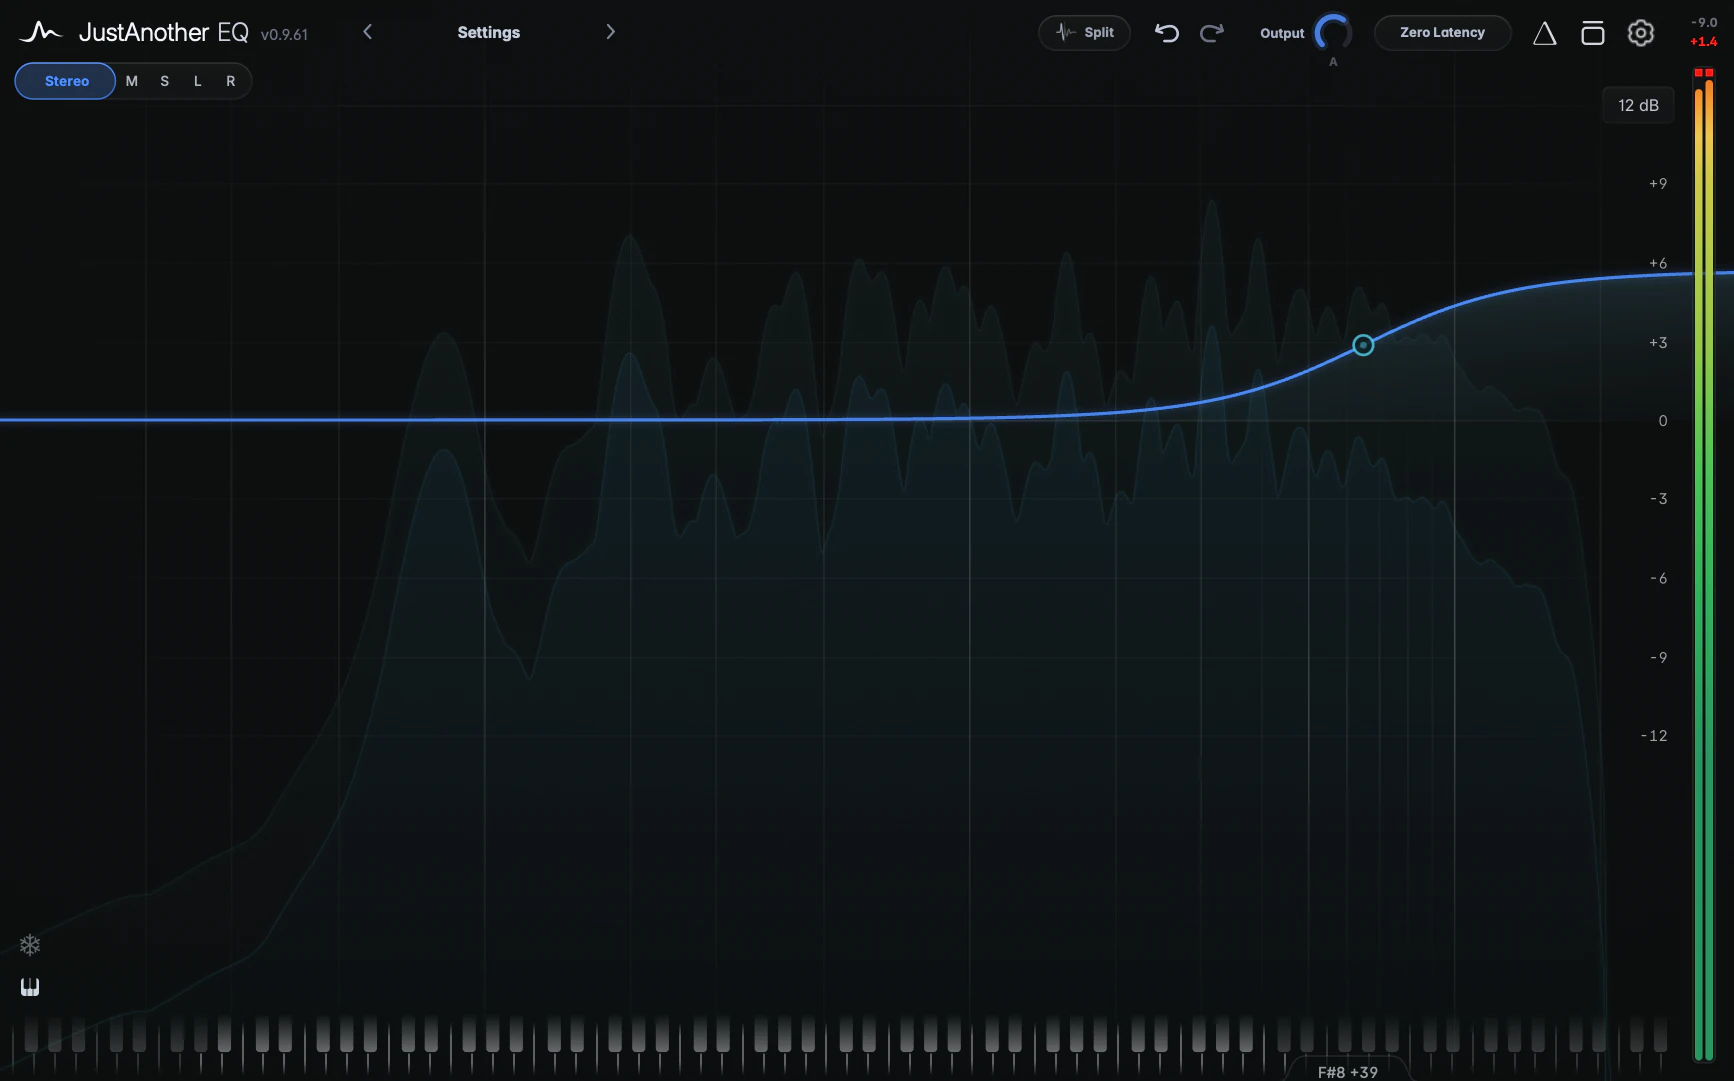This screenshot has height=1081, width=1734.
Task: Select Stereo channel mode
Action: [66, 81]
